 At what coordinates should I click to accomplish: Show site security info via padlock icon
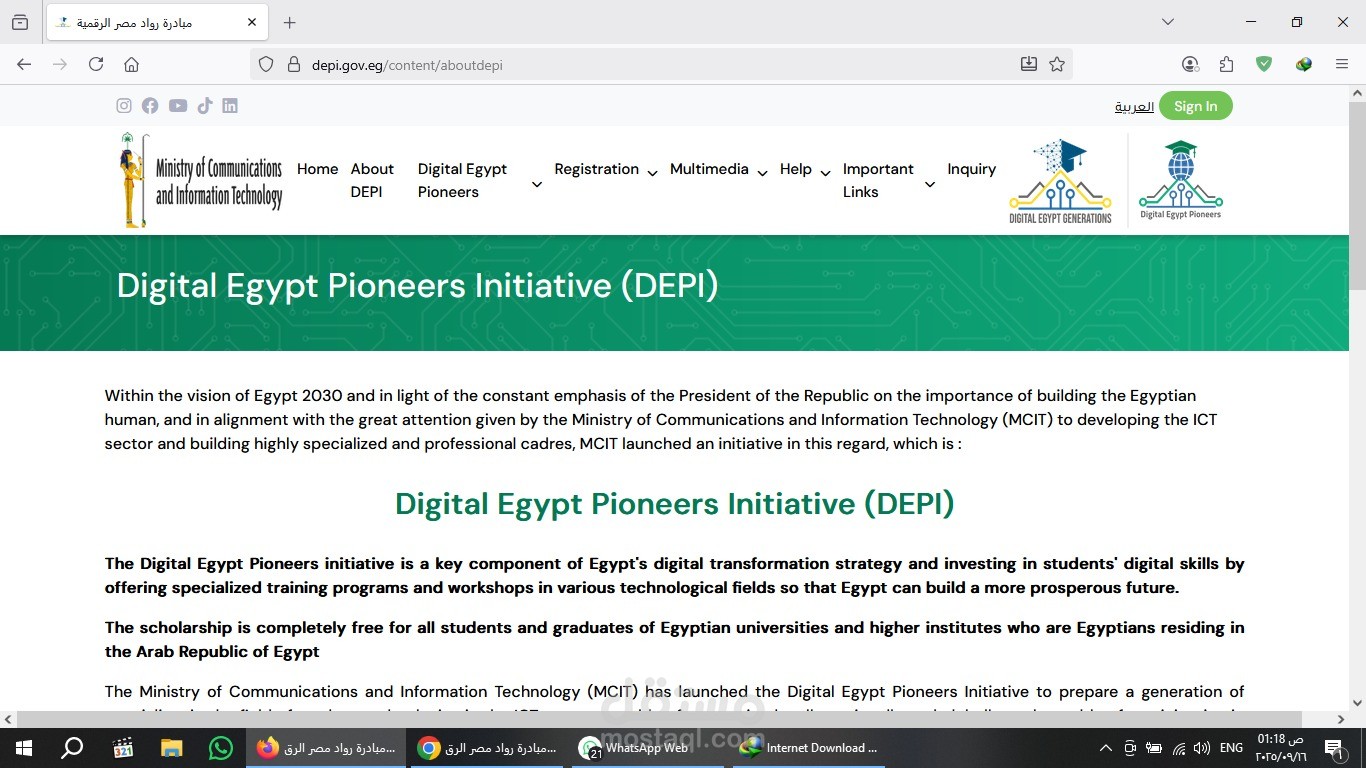click(x=294, y=64)
